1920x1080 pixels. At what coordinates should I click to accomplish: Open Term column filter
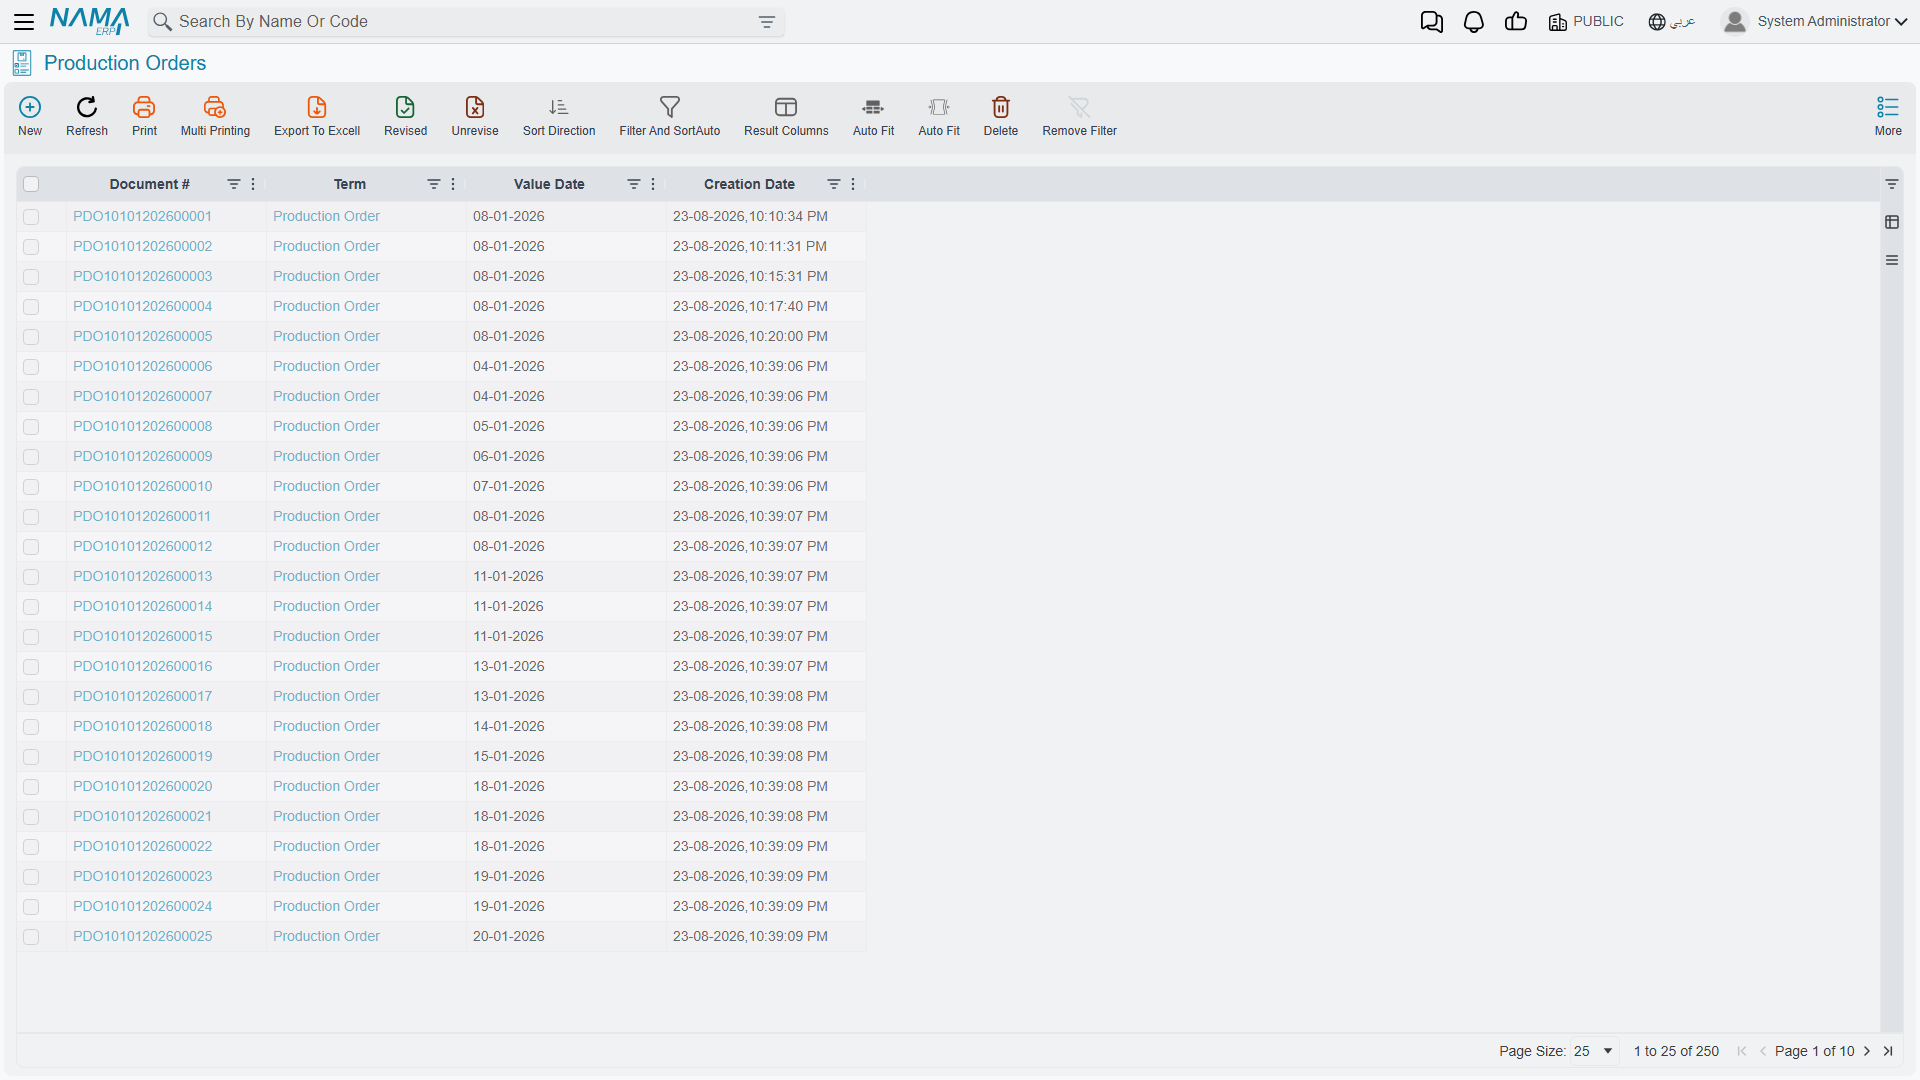(x=433, y=184)
